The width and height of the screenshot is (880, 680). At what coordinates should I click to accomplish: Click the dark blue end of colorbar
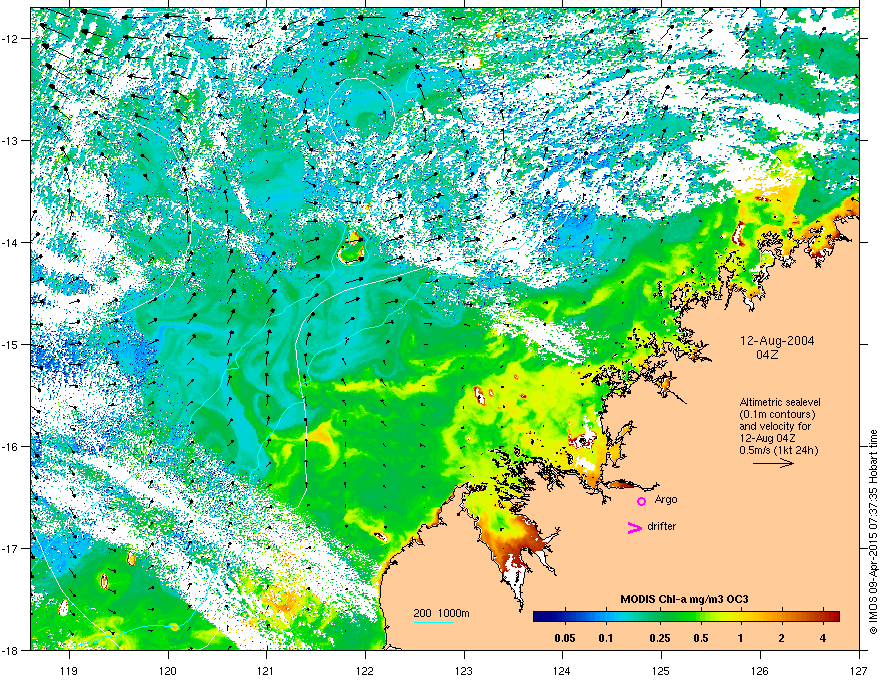pyautogui.click(x=540, y=617)
